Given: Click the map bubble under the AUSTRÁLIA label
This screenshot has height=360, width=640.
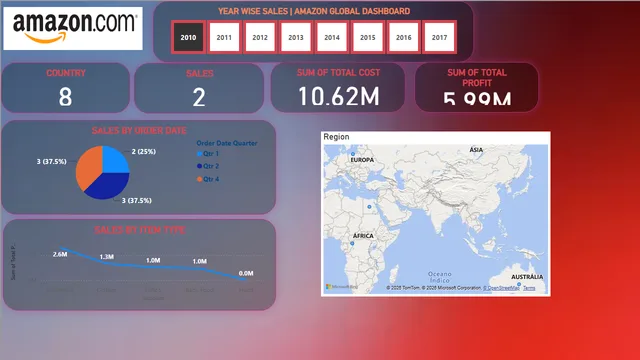Looking at the screenshot, I should point(519,284).
